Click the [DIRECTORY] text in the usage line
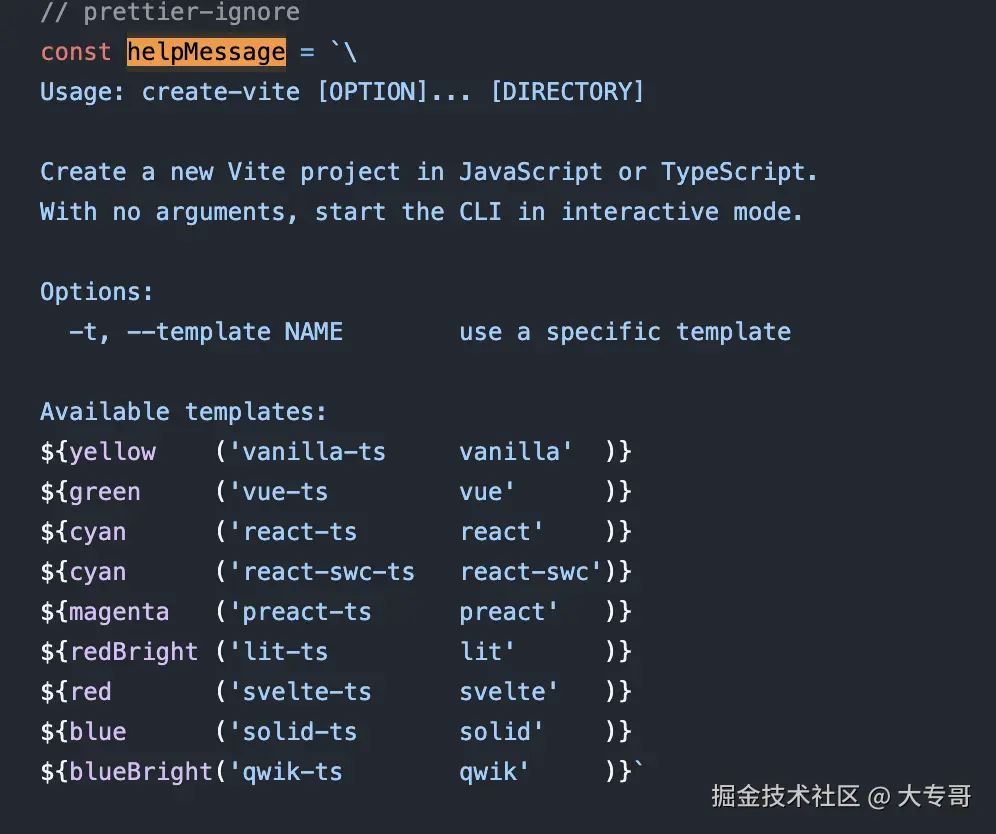Image resolution: width=996 pixels, height=834 pixels. pos(567,92)
